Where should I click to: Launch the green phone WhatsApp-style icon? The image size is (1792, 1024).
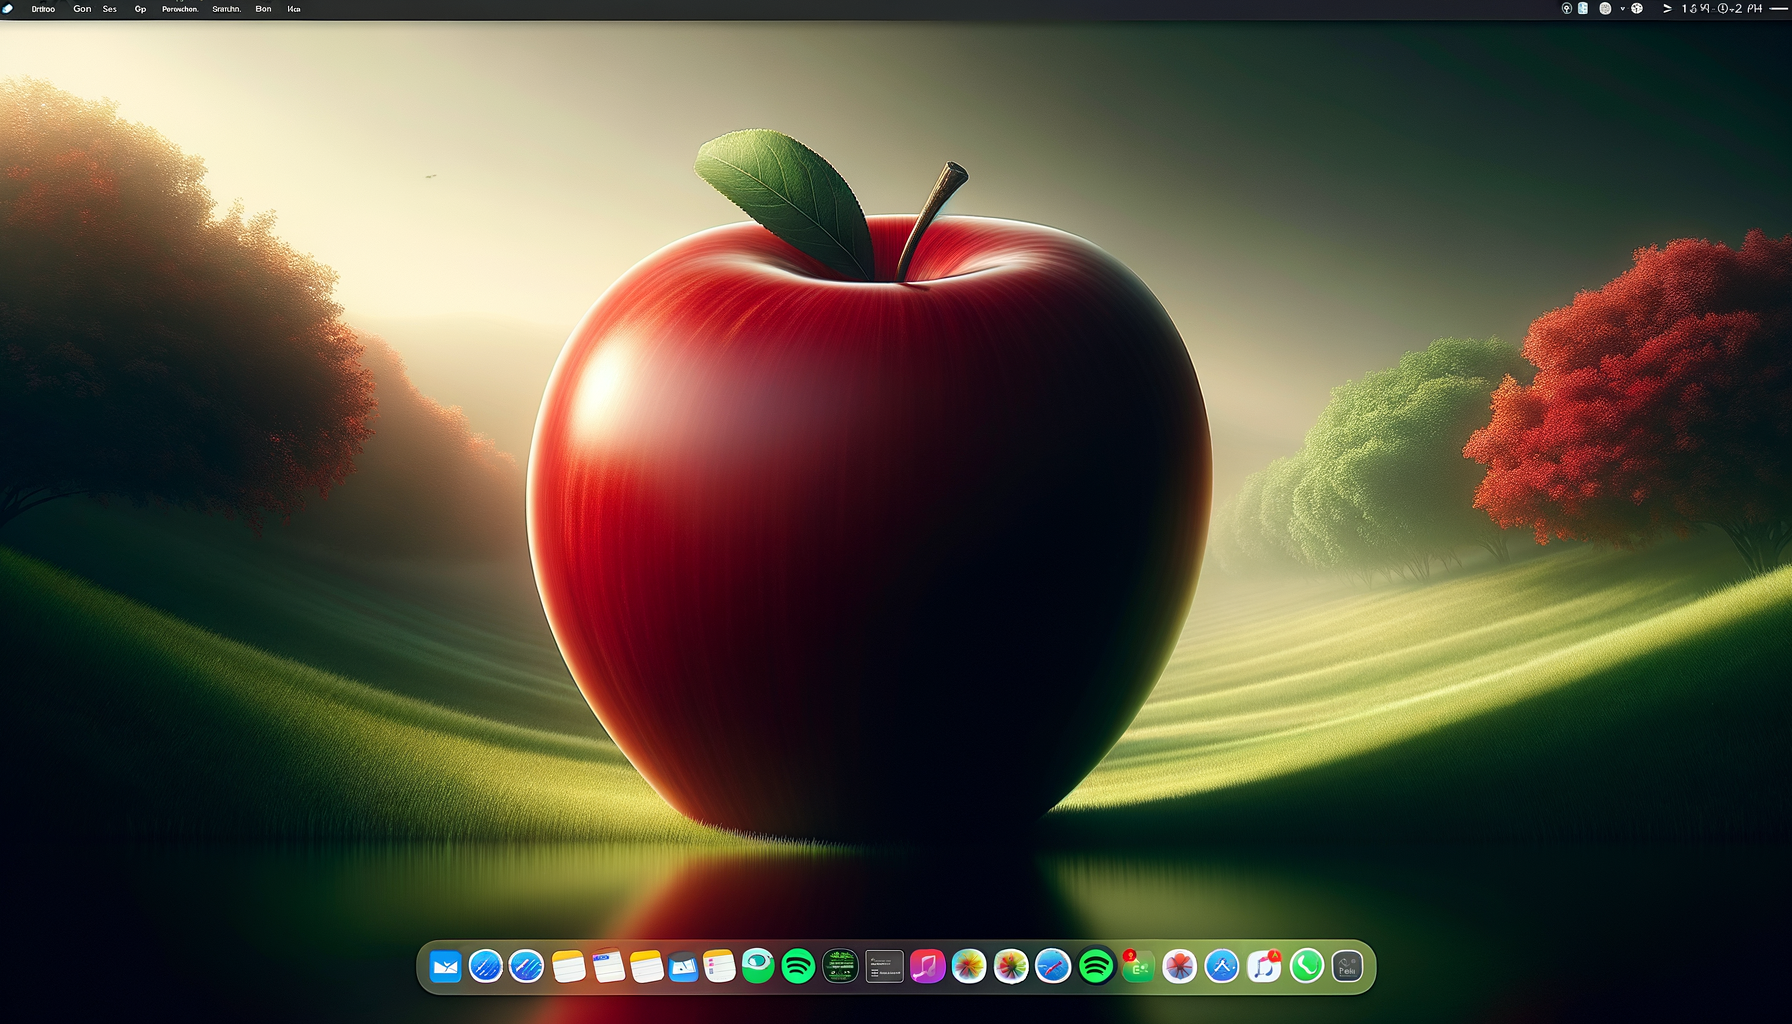pos(1306,967)
